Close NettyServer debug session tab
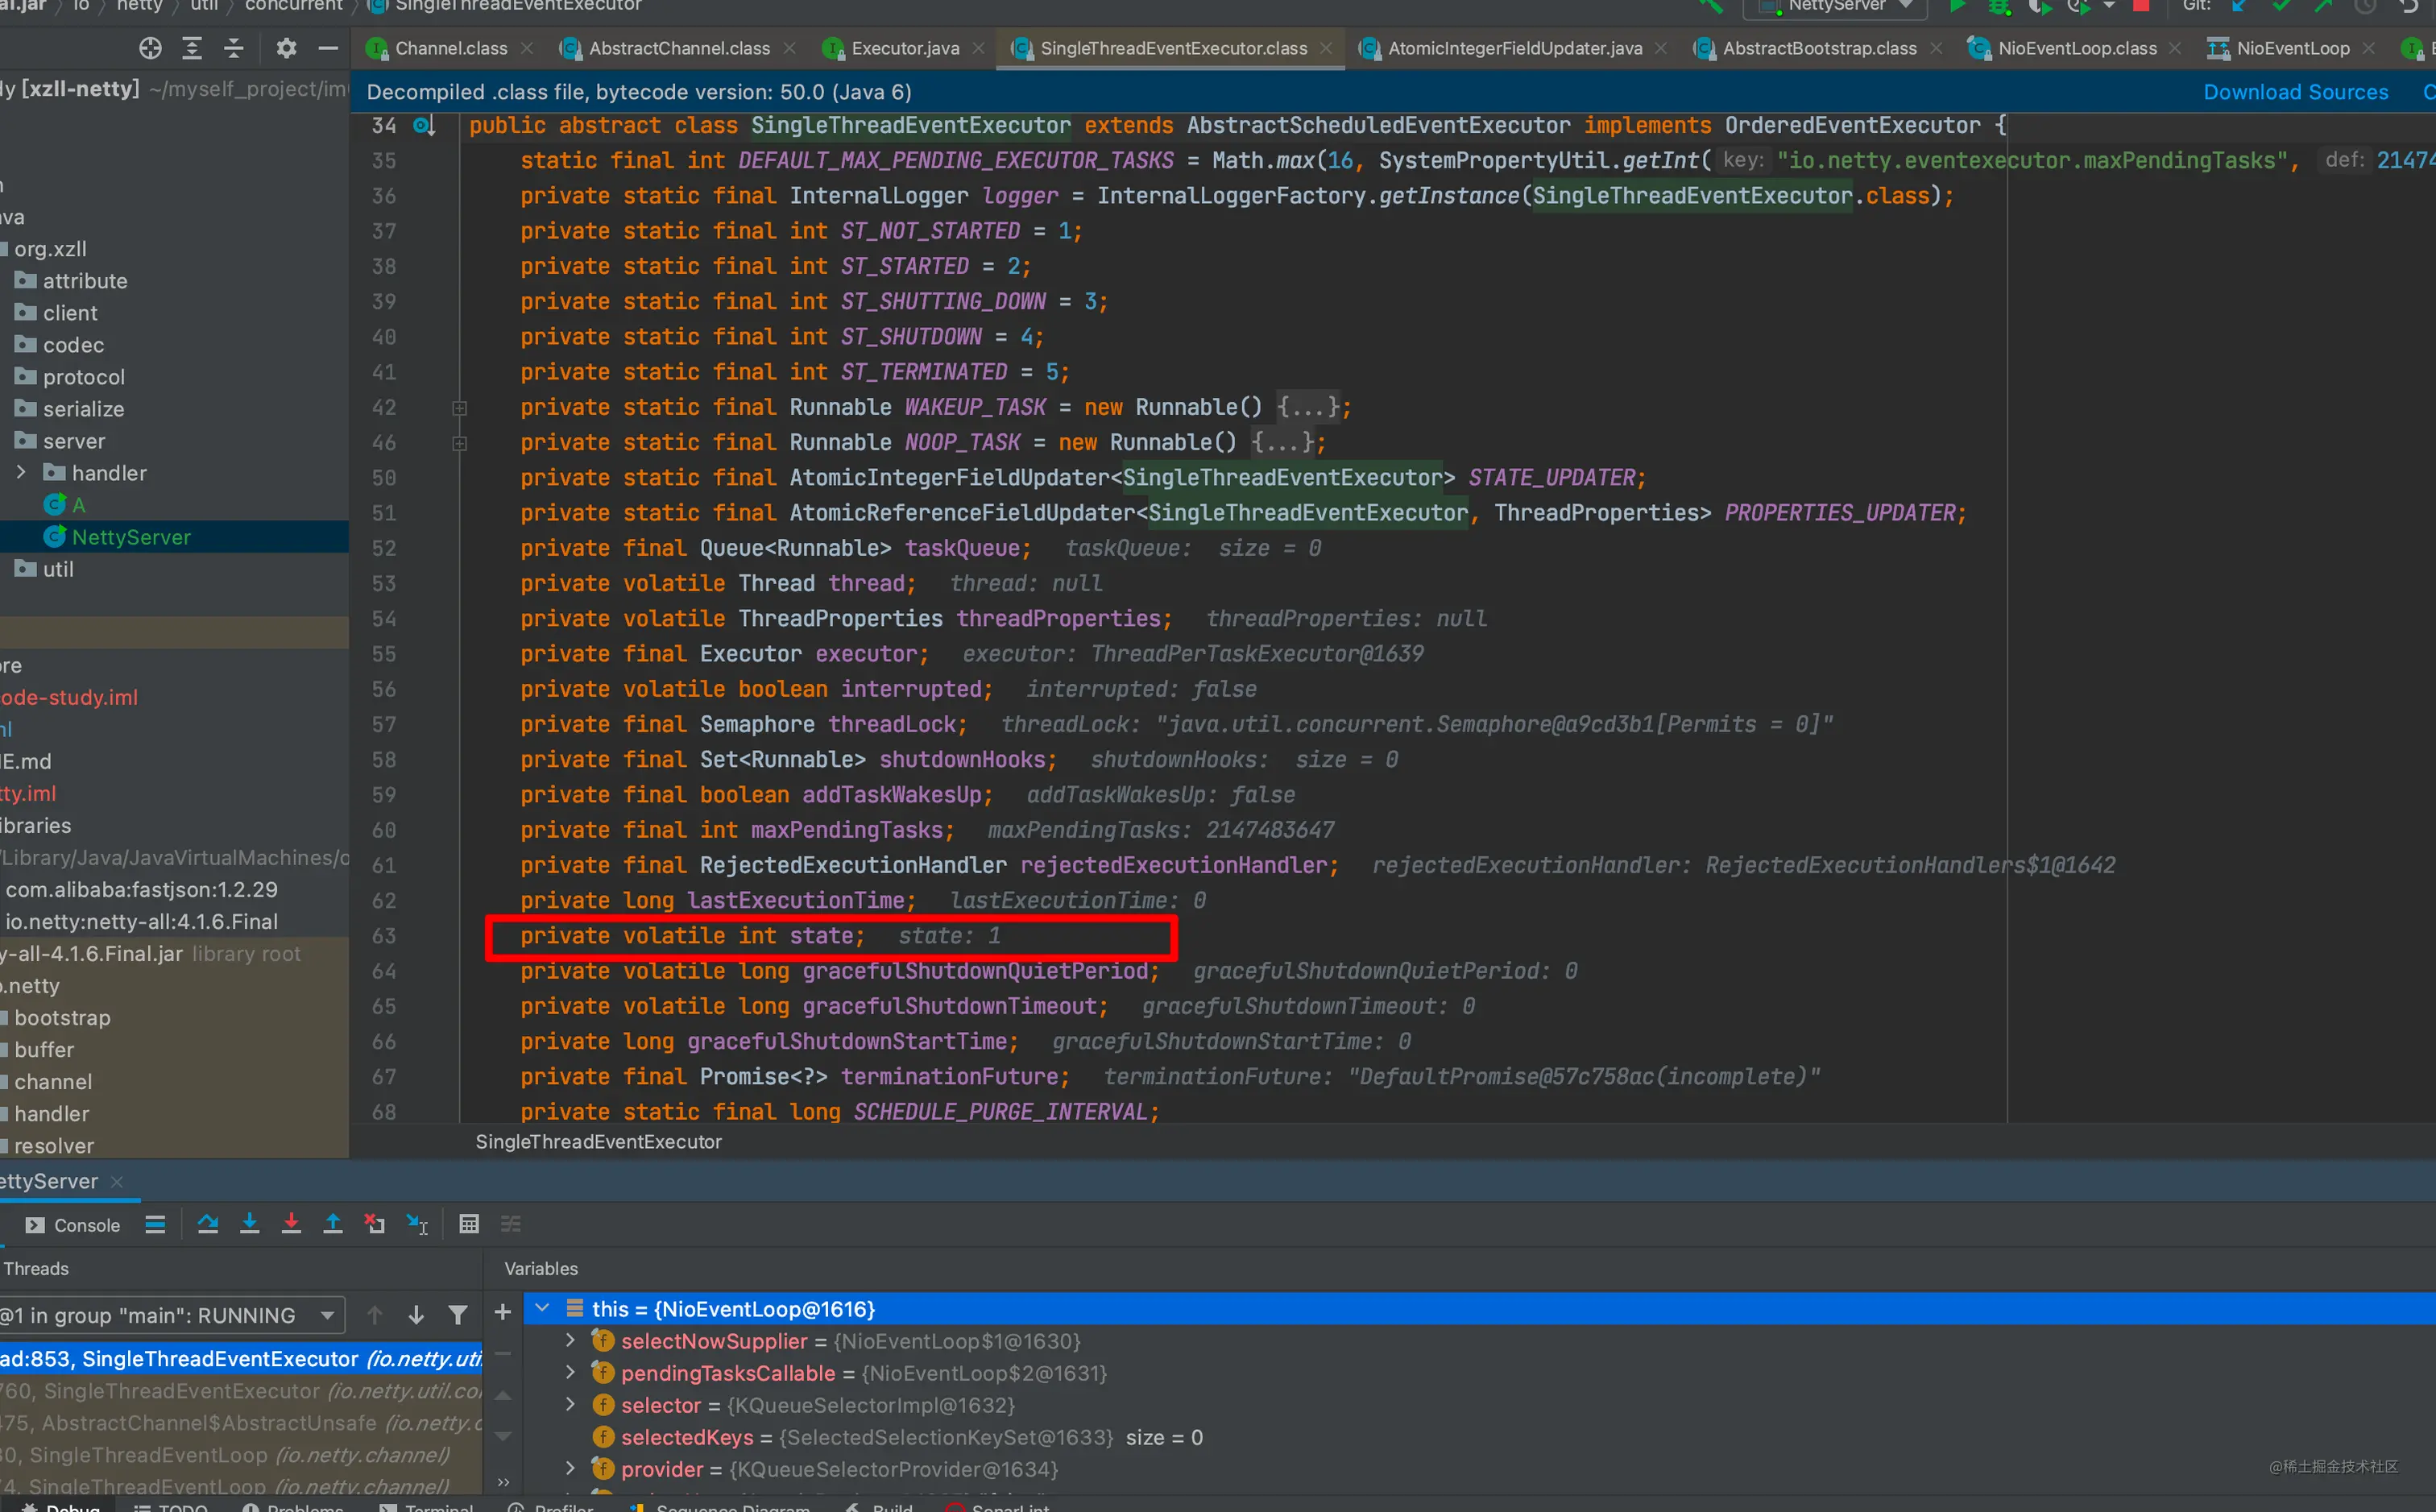2436x1512 pixels. [117, 1181]
